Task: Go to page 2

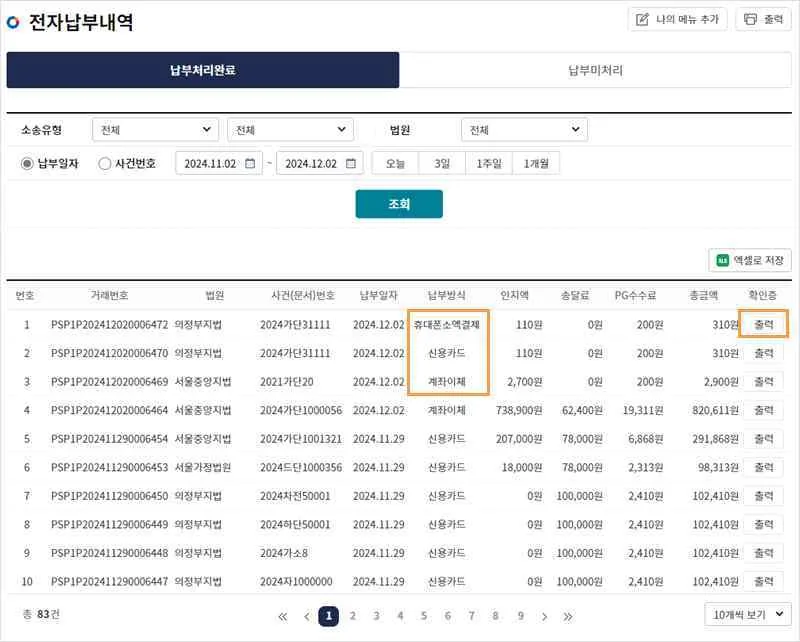Action: pos(353,616)
